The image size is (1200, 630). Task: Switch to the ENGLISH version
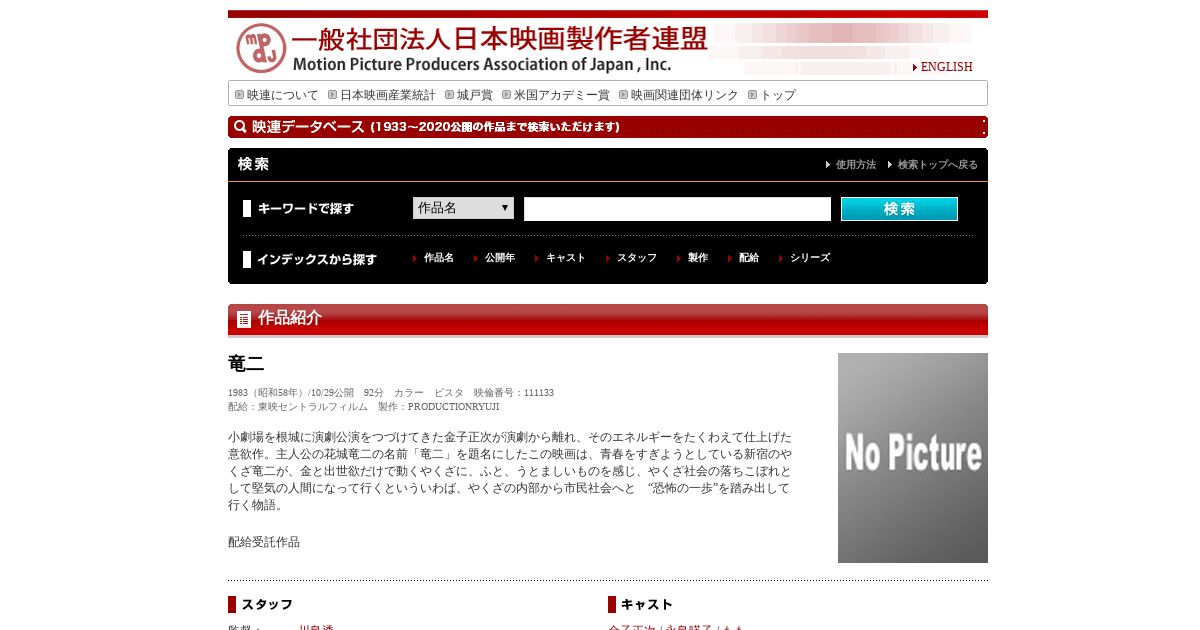click(x=946, y=67)
